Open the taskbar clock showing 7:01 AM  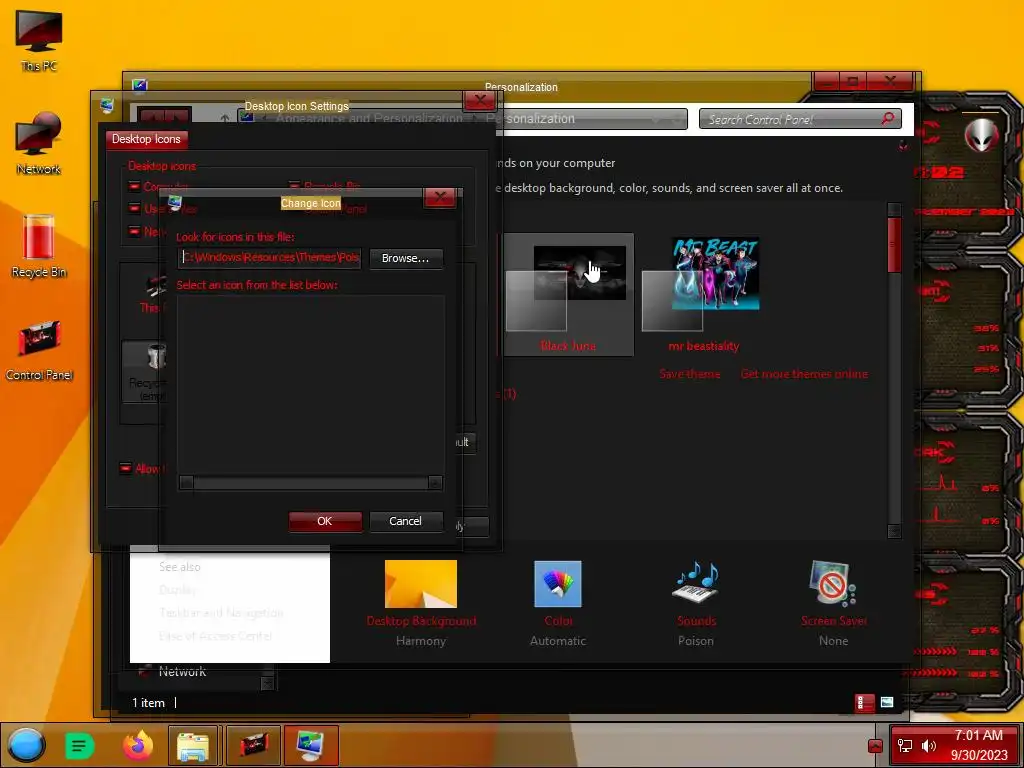979,745
